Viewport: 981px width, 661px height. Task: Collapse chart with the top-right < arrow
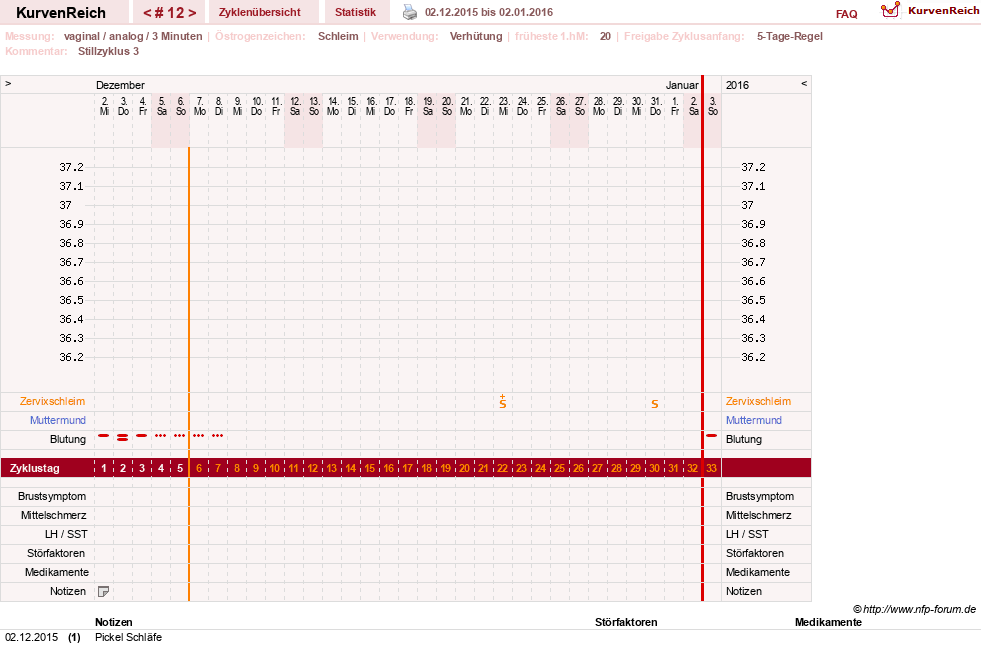coord(804,83)
